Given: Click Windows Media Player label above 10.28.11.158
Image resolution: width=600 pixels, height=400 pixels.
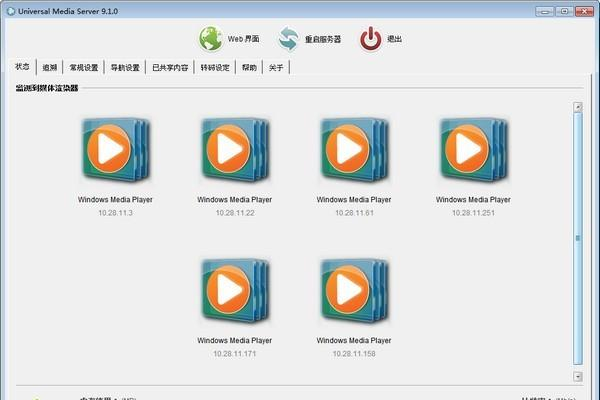Looking at the screenshot, I should click(354, 340).
